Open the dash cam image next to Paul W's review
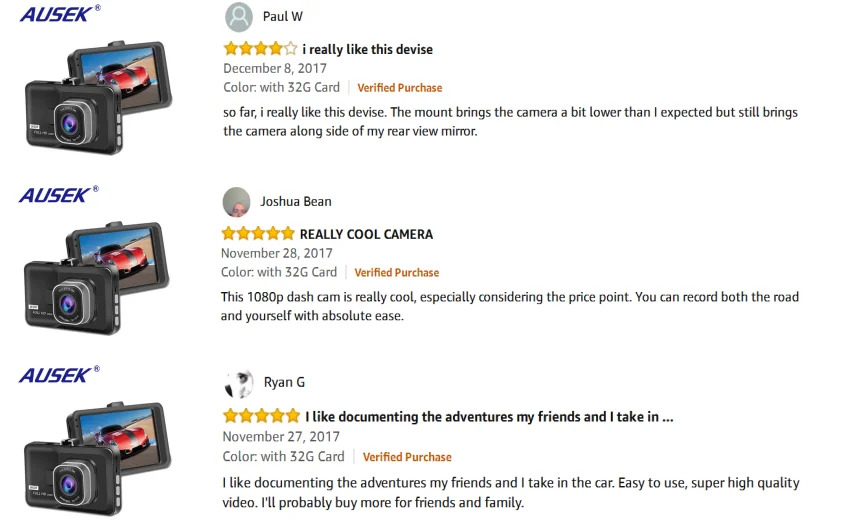This screenshot has width=843, height=531. coord(97,96)
